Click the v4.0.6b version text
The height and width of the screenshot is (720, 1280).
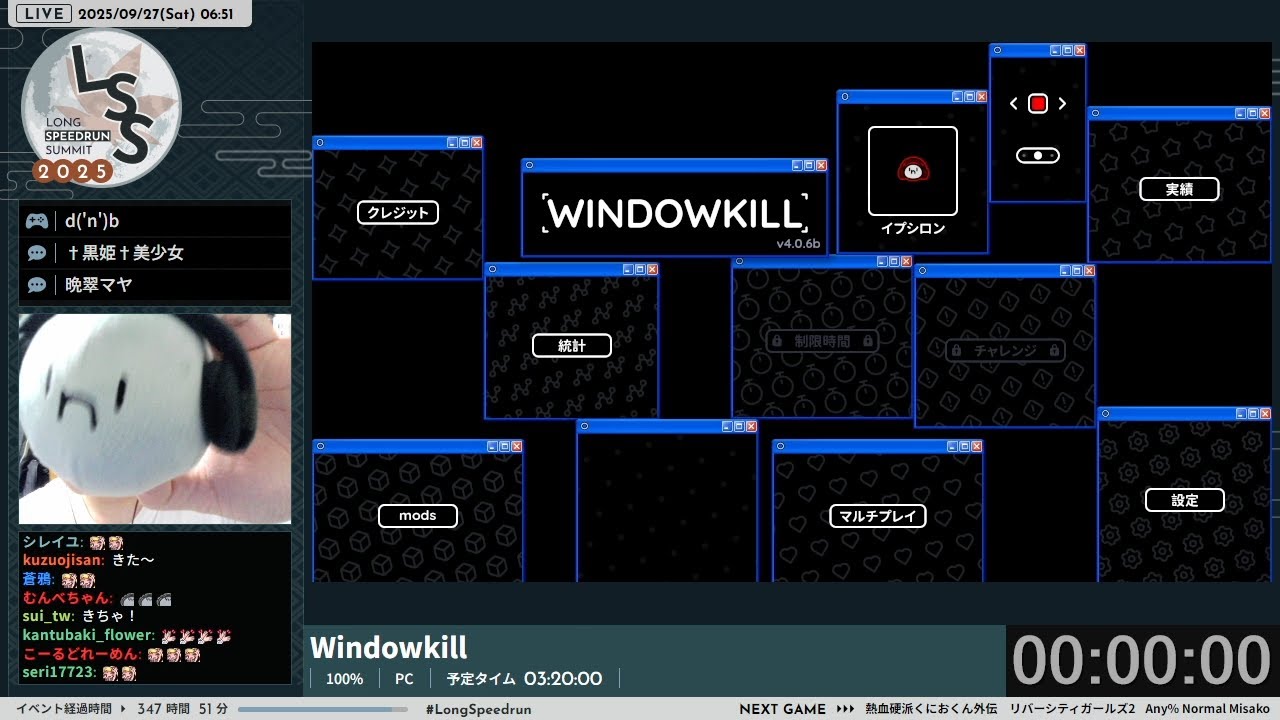pos(798,243)
